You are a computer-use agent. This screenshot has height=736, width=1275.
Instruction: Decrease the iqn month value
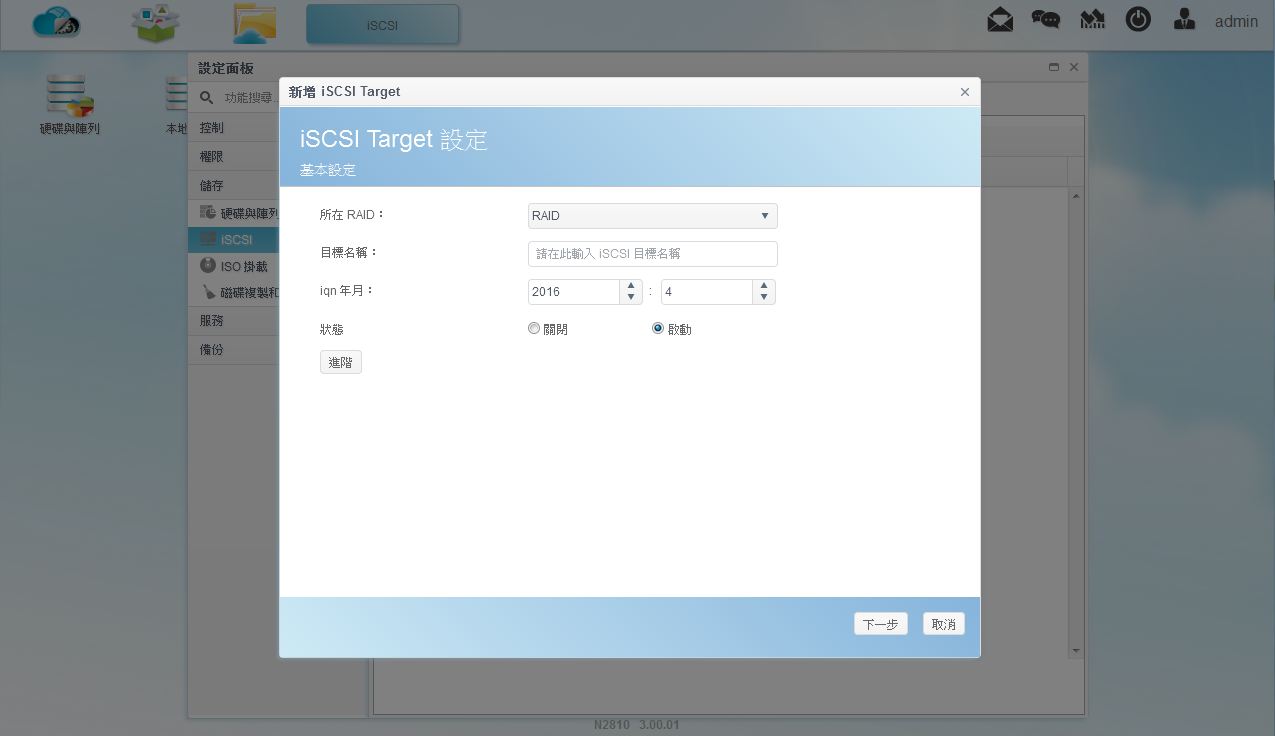tap(764, 298)
